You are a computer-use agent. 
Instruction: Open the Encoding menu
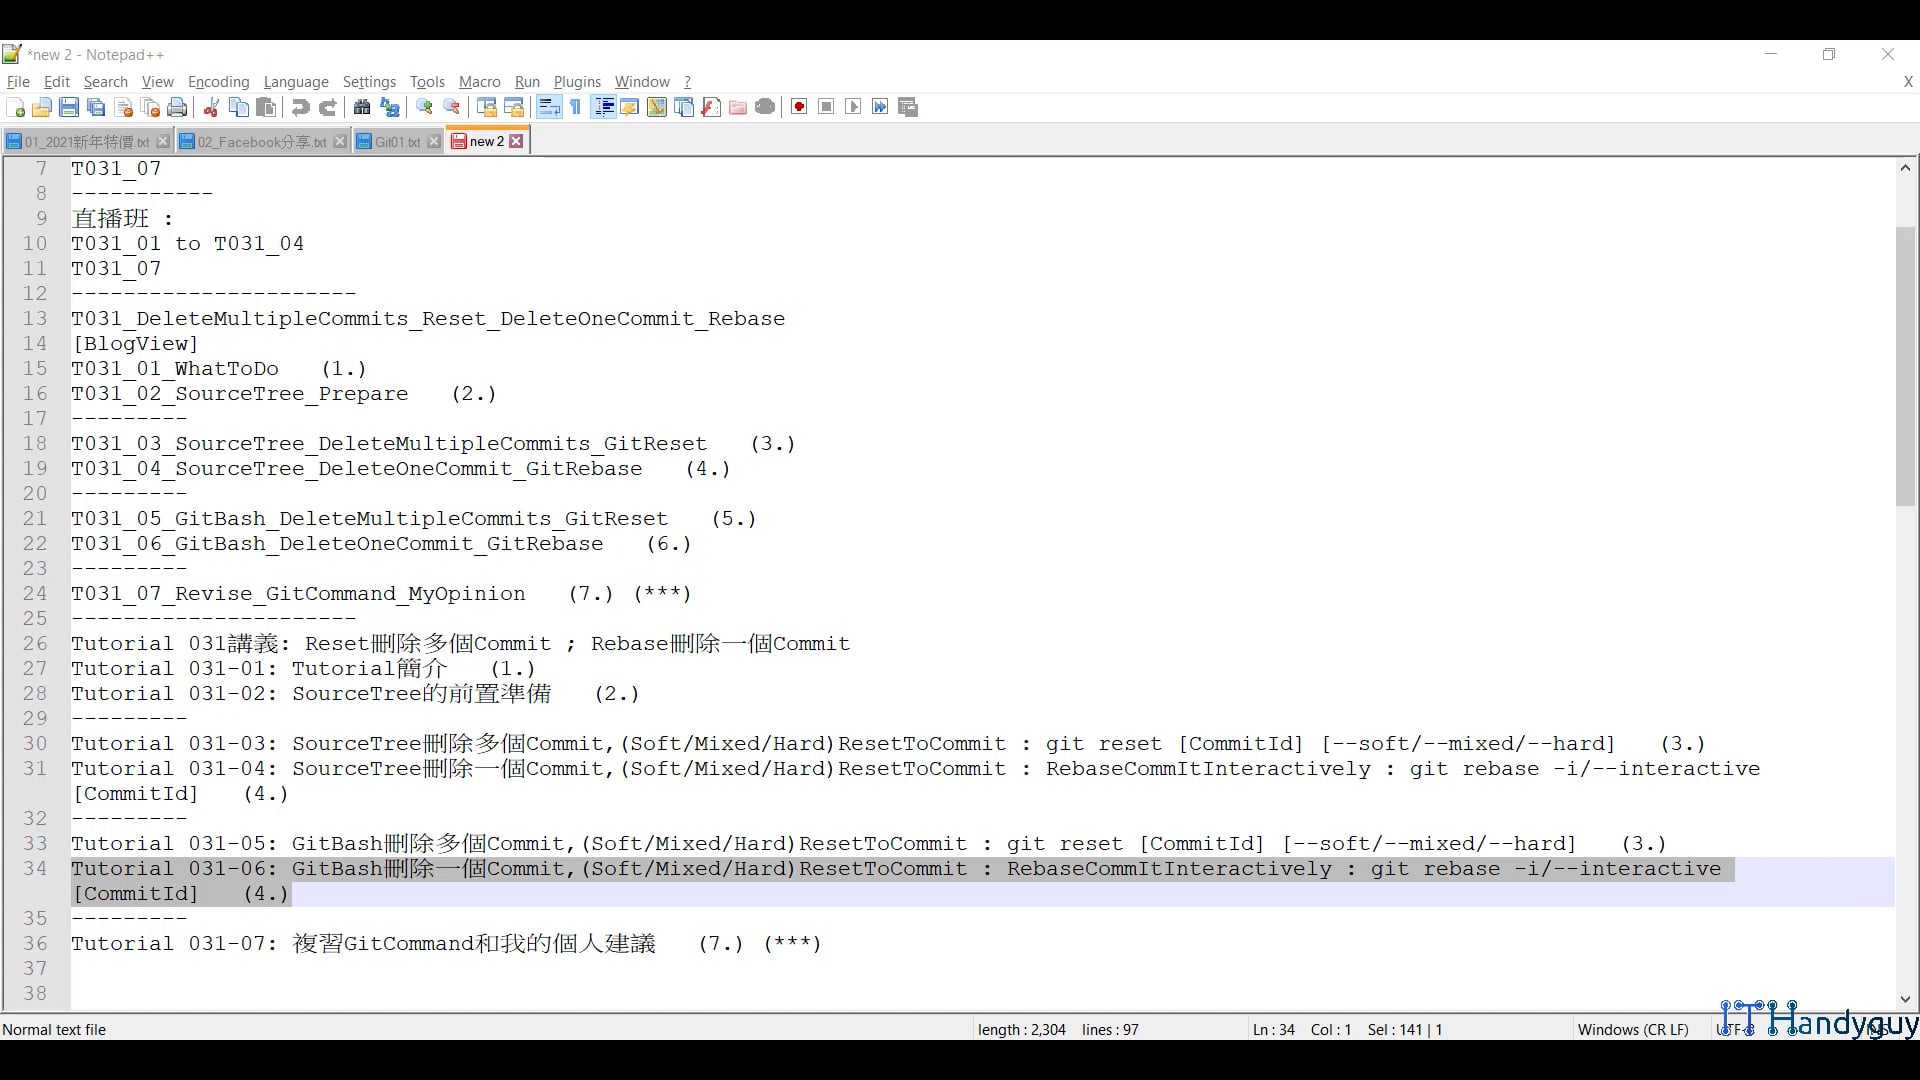(x=218, y=82)
